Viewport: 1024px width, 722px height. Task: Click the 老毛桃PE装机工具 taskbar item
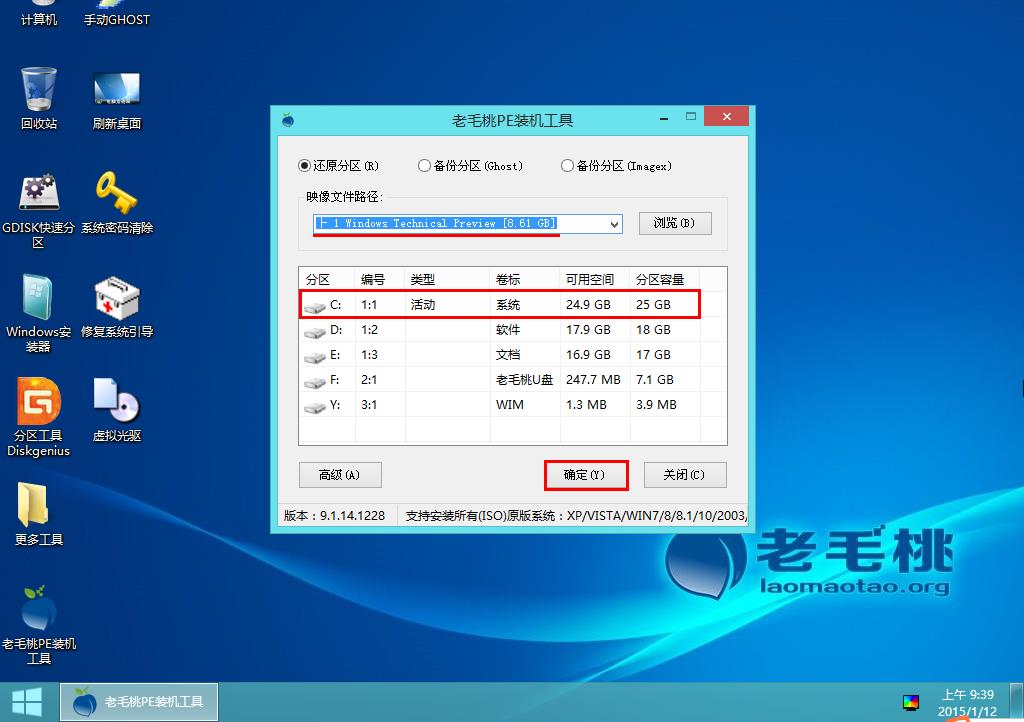[x=138, y=700]
